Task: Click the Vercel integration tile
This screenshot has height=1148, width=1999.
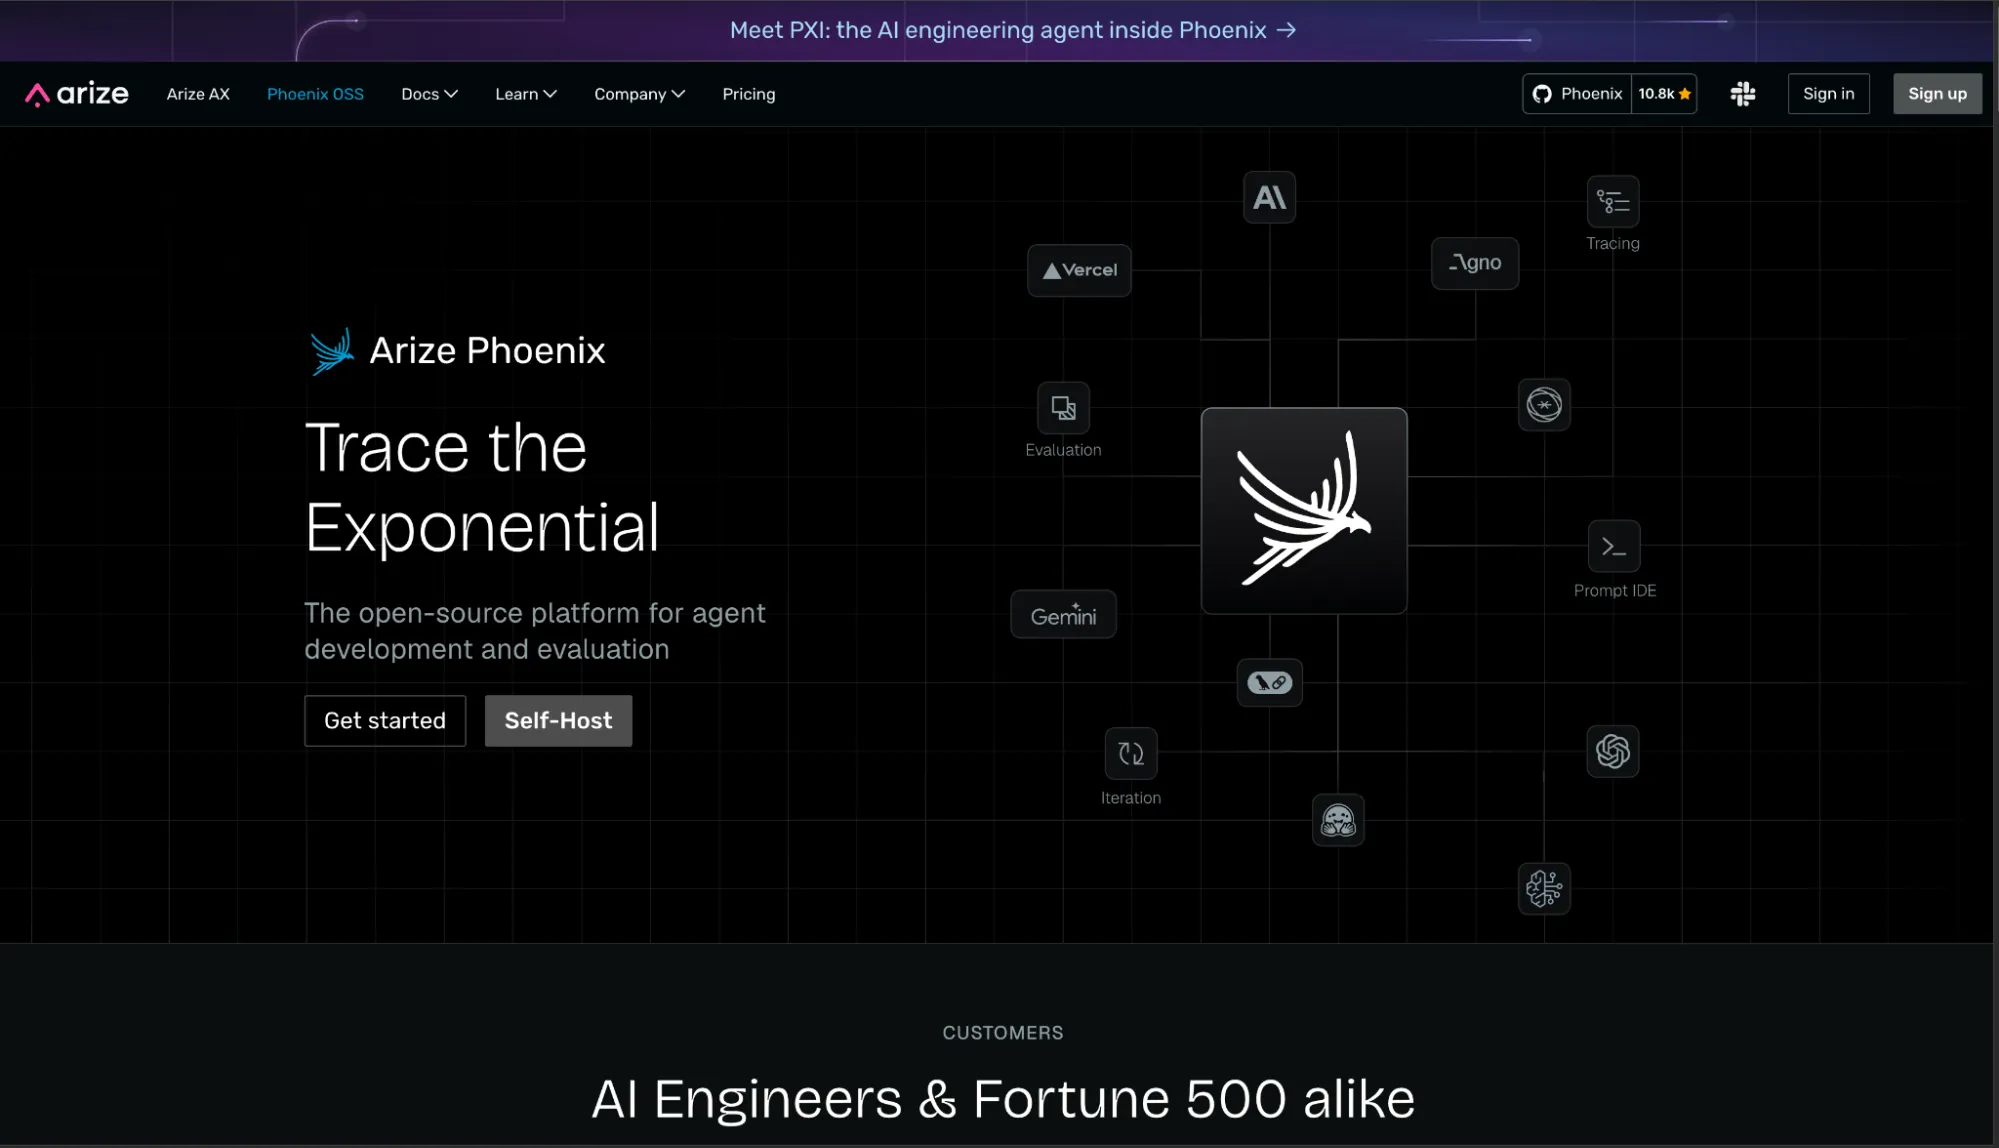Action: point(1079,270)
